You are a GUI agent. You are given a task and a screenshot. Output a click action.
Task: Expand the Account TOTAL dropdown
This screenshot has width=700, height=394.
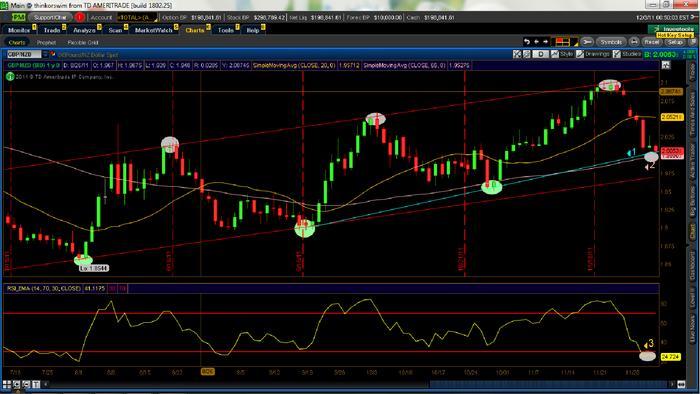[137, 17]
